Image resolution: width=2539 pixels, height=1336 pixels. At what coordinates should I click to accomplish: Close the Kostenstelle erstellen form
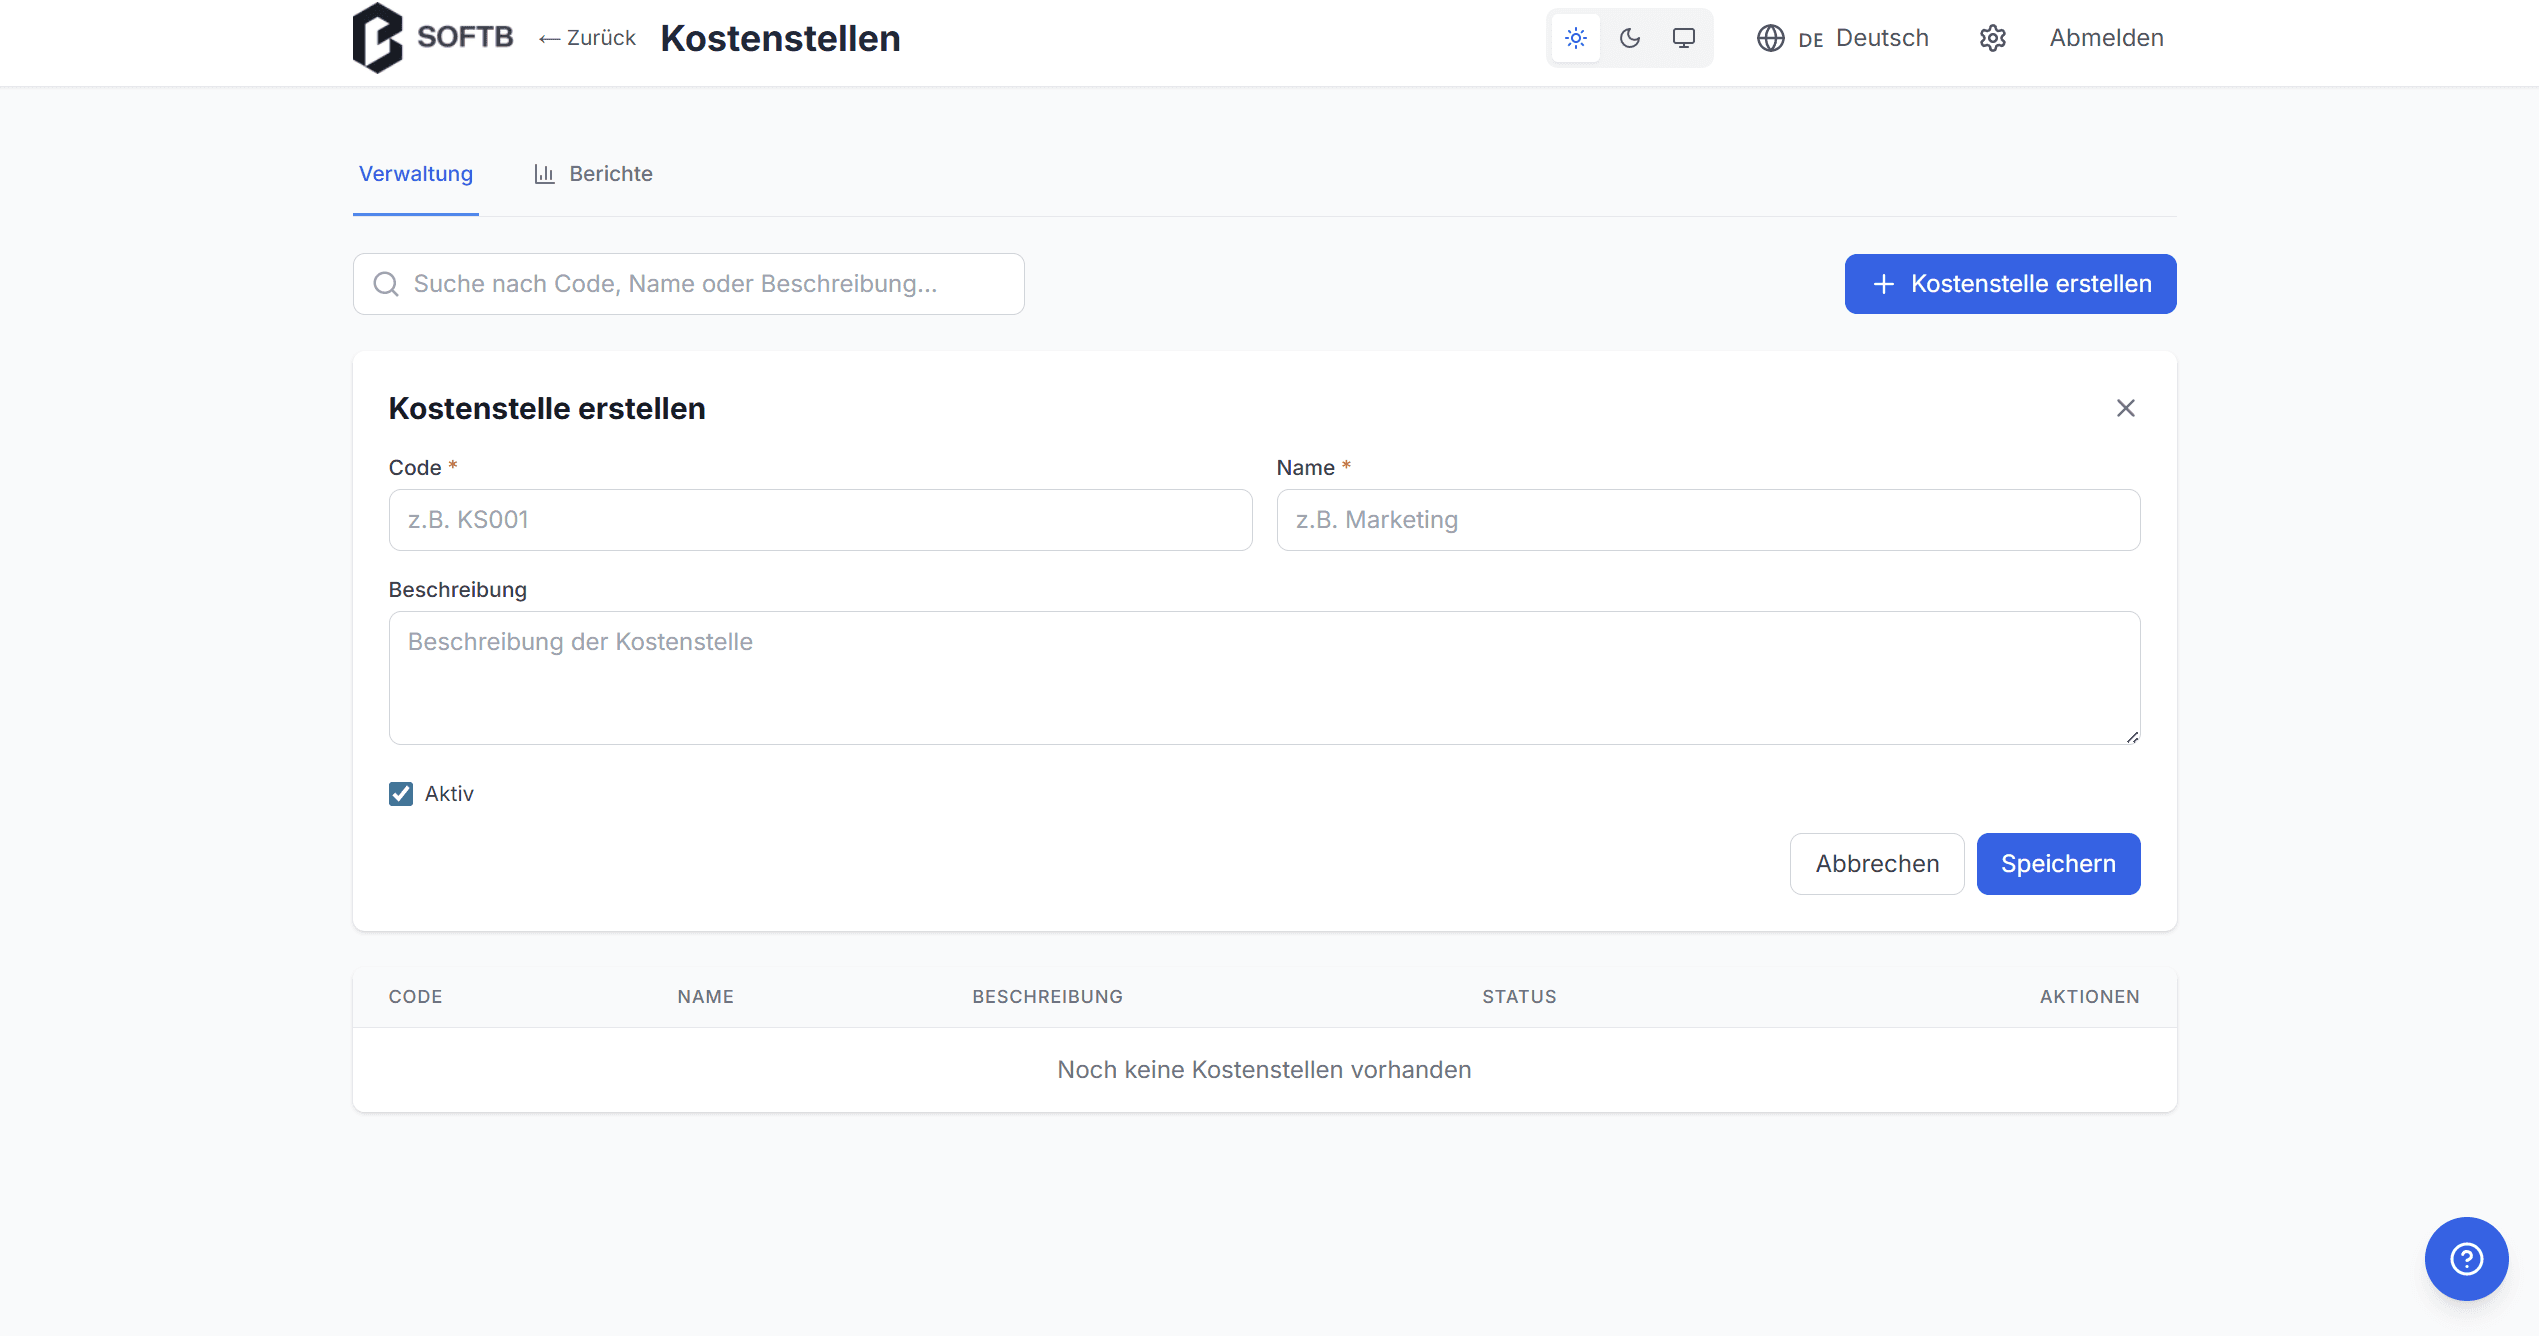pos(2125,408)
